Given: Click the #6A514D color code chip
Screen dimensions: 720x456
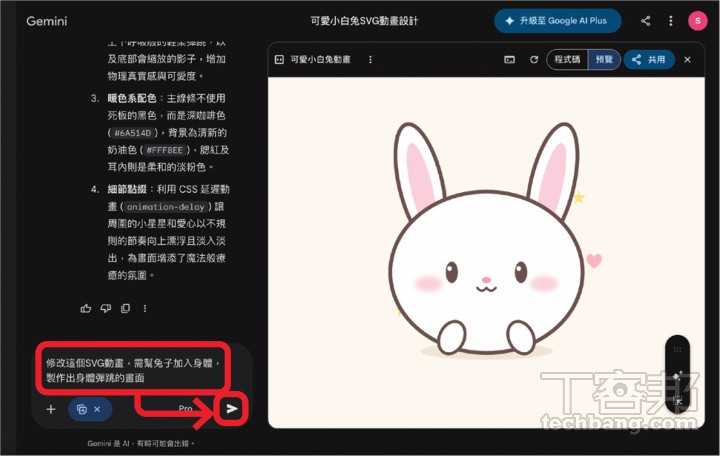Looking at the screenshot, I should 133,133.
